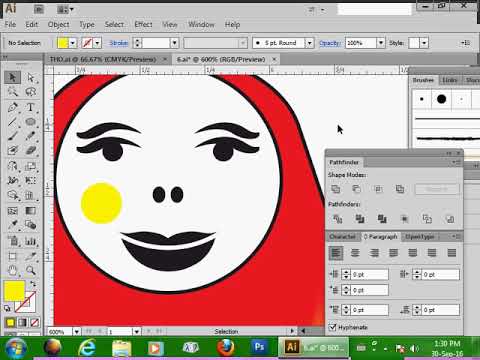This screenshot has height=360, width=480.
Task: Click the Stroke link in control bar
Action: 118,43
